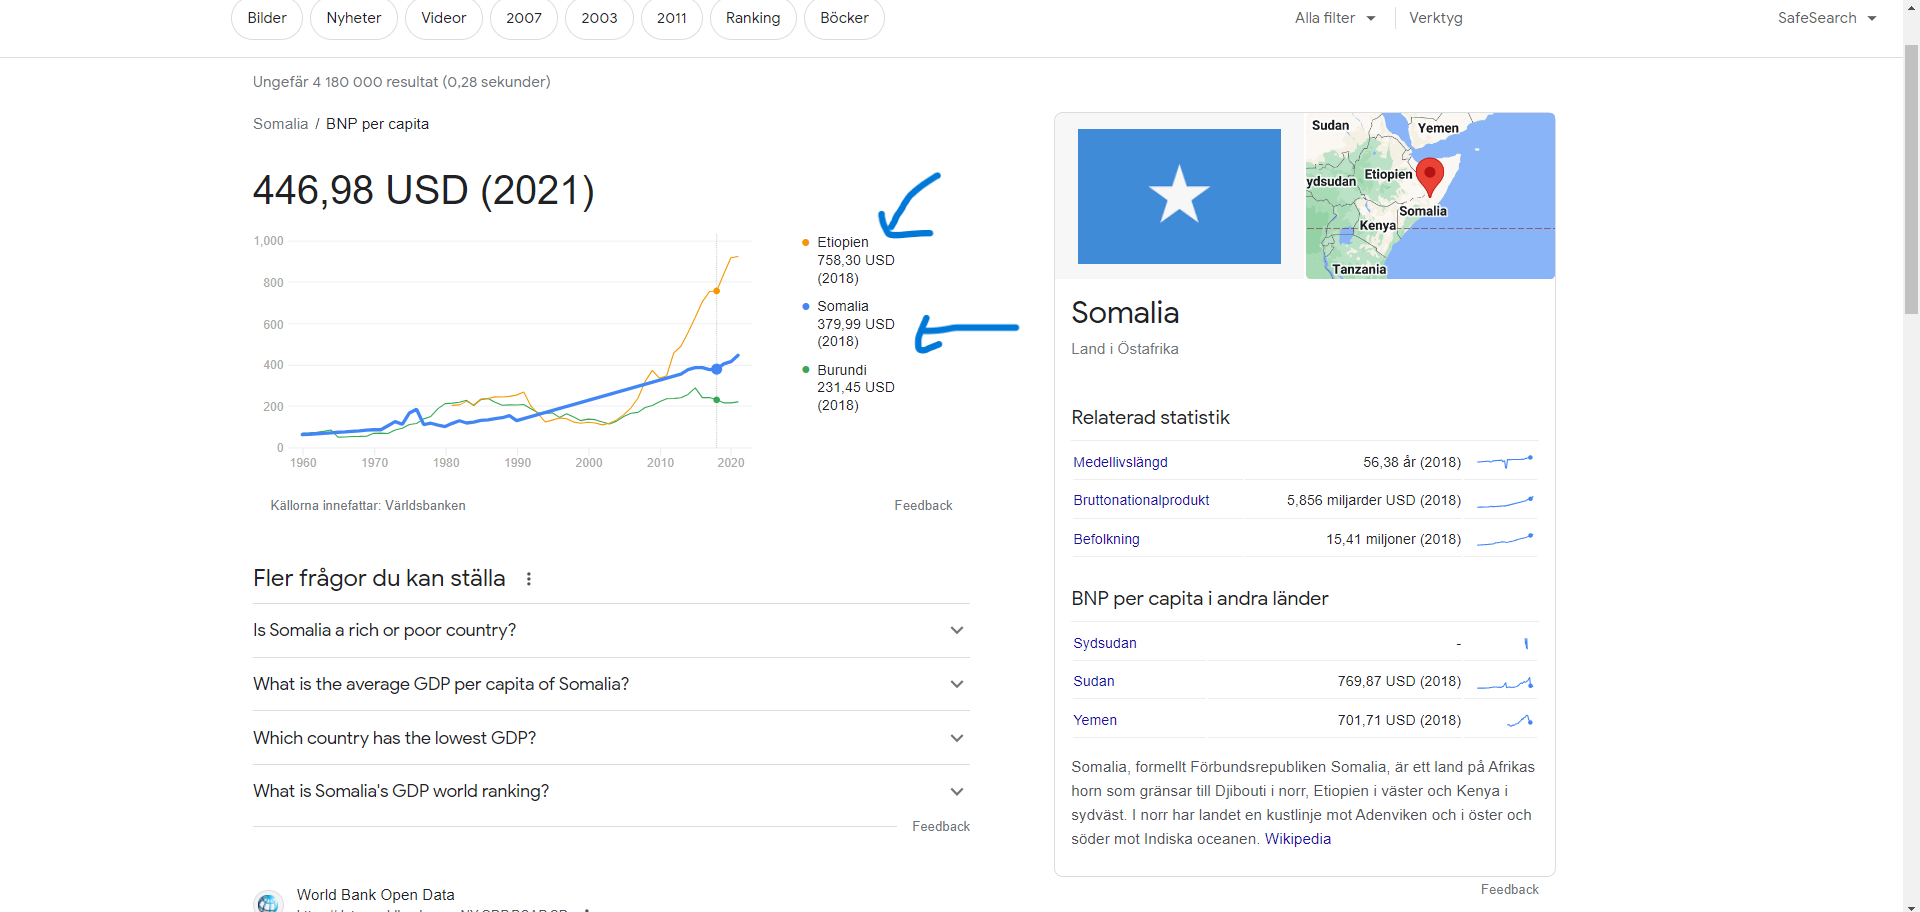Screen dimensions: 1920x912
Task: Click the Medellivslängd sparkline chart icon
Action: point(1505,462)
